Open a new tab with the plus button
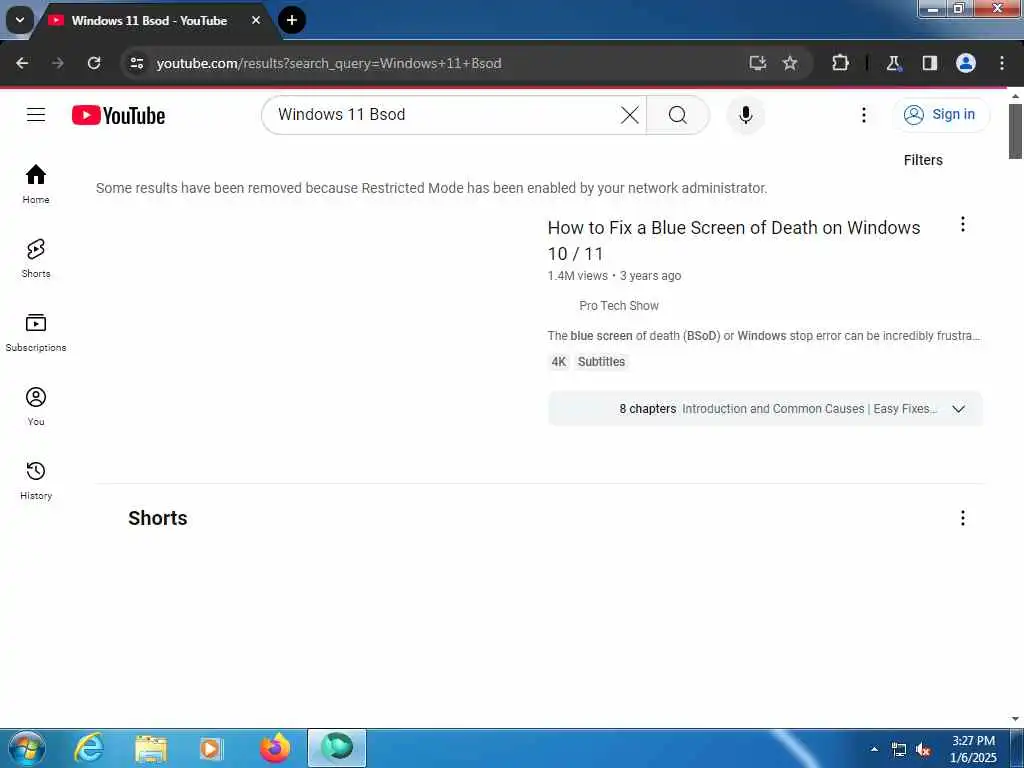Screen dimensions: 1024x768 click(292, 20)
